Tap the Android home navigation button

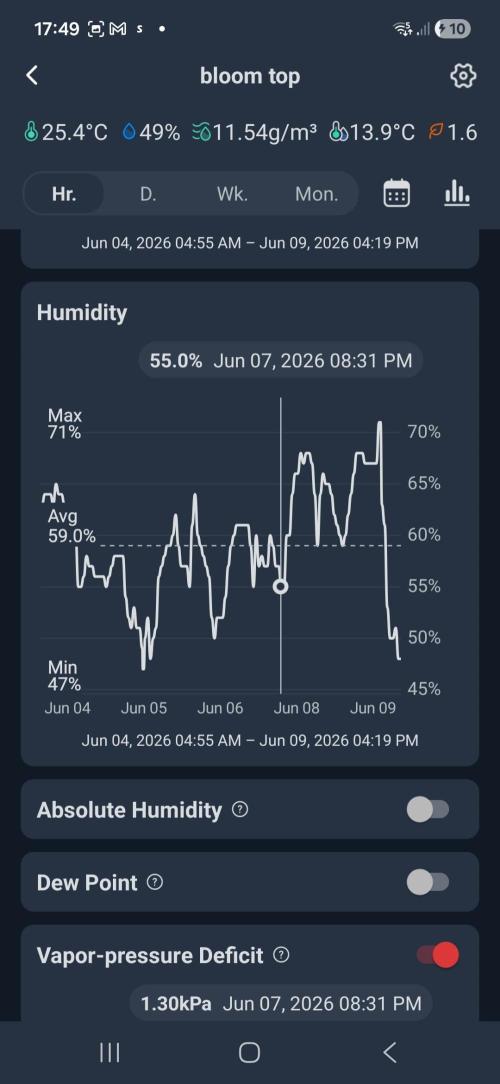tap(249, 1052)
